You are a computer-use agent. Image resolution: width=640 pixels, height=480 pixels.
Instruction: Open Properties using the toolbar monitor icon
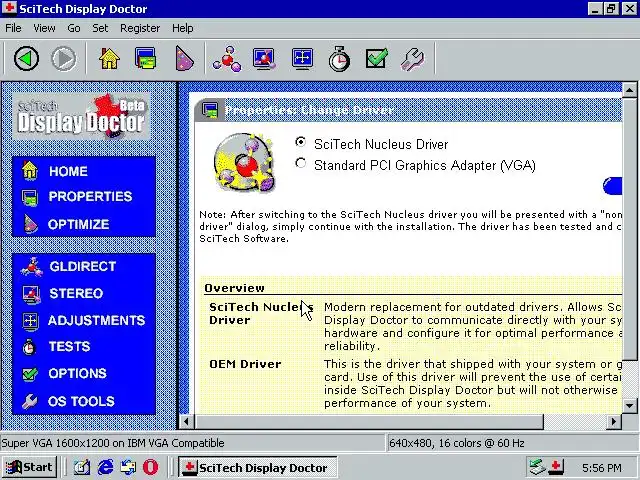pyautogui.click(x=146, y=58)
